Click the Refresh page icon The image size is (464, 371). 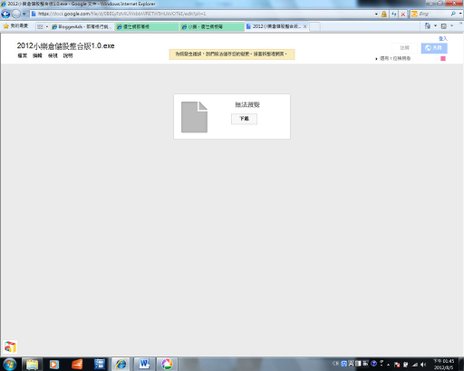point(394,14)
